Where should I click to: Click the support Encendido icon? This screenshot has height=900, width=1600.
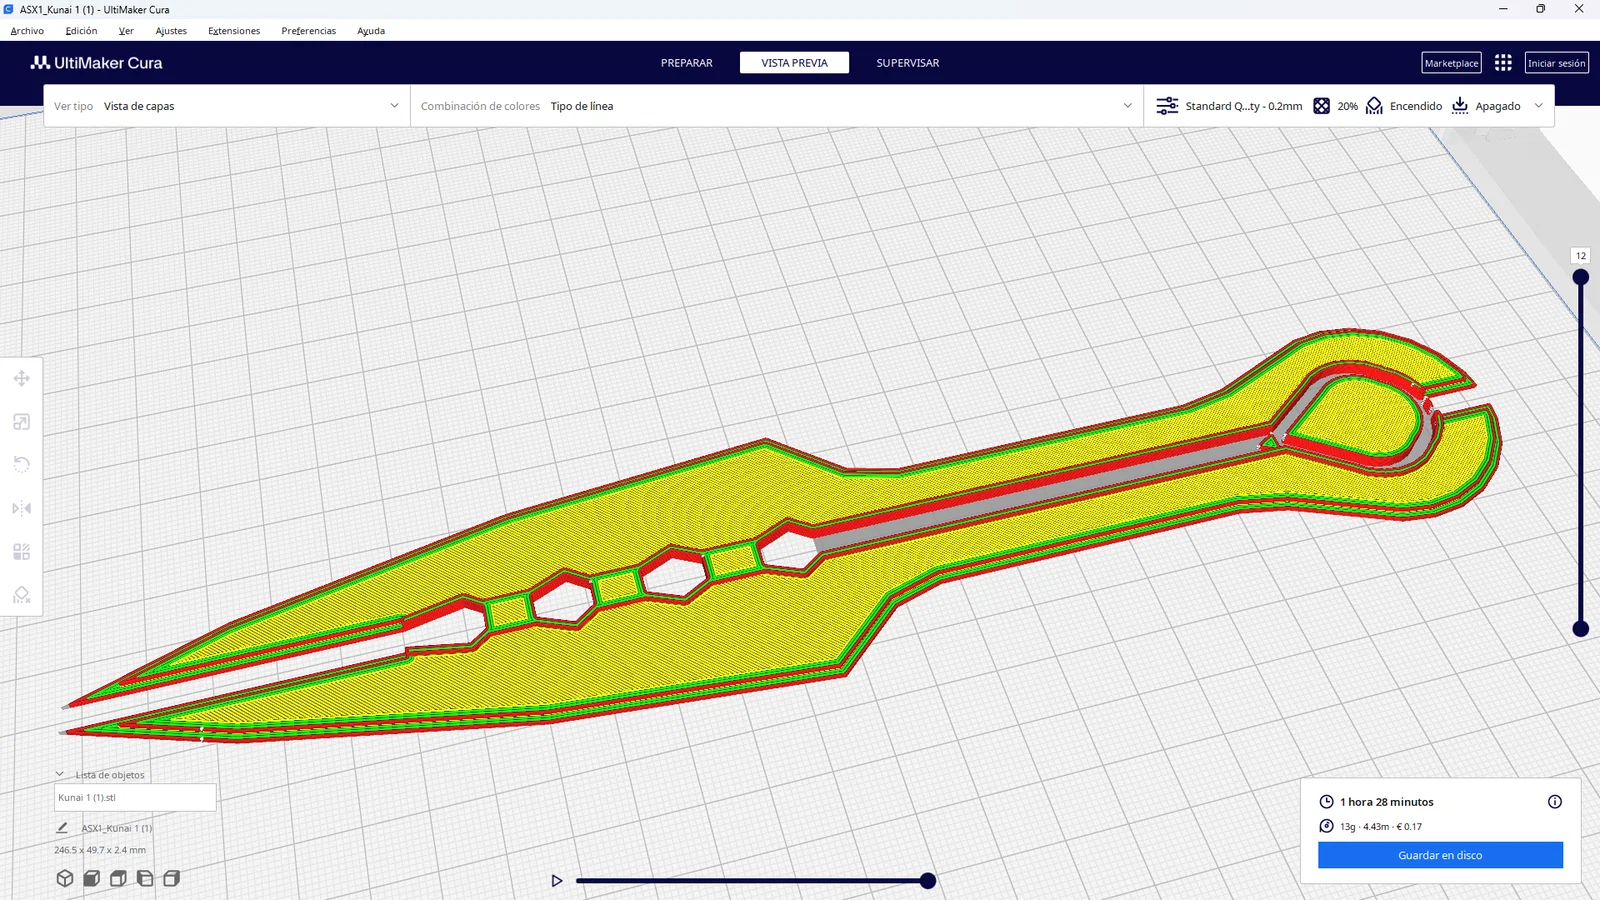click(1374, 106)
